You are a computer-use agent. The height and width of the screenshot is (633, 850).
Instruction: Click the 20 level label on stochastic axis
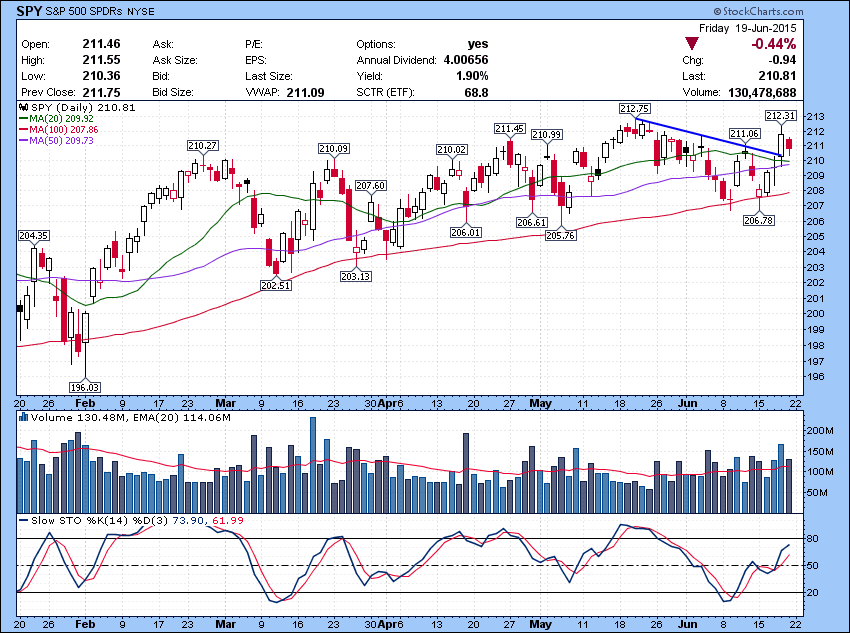[813, 593]
